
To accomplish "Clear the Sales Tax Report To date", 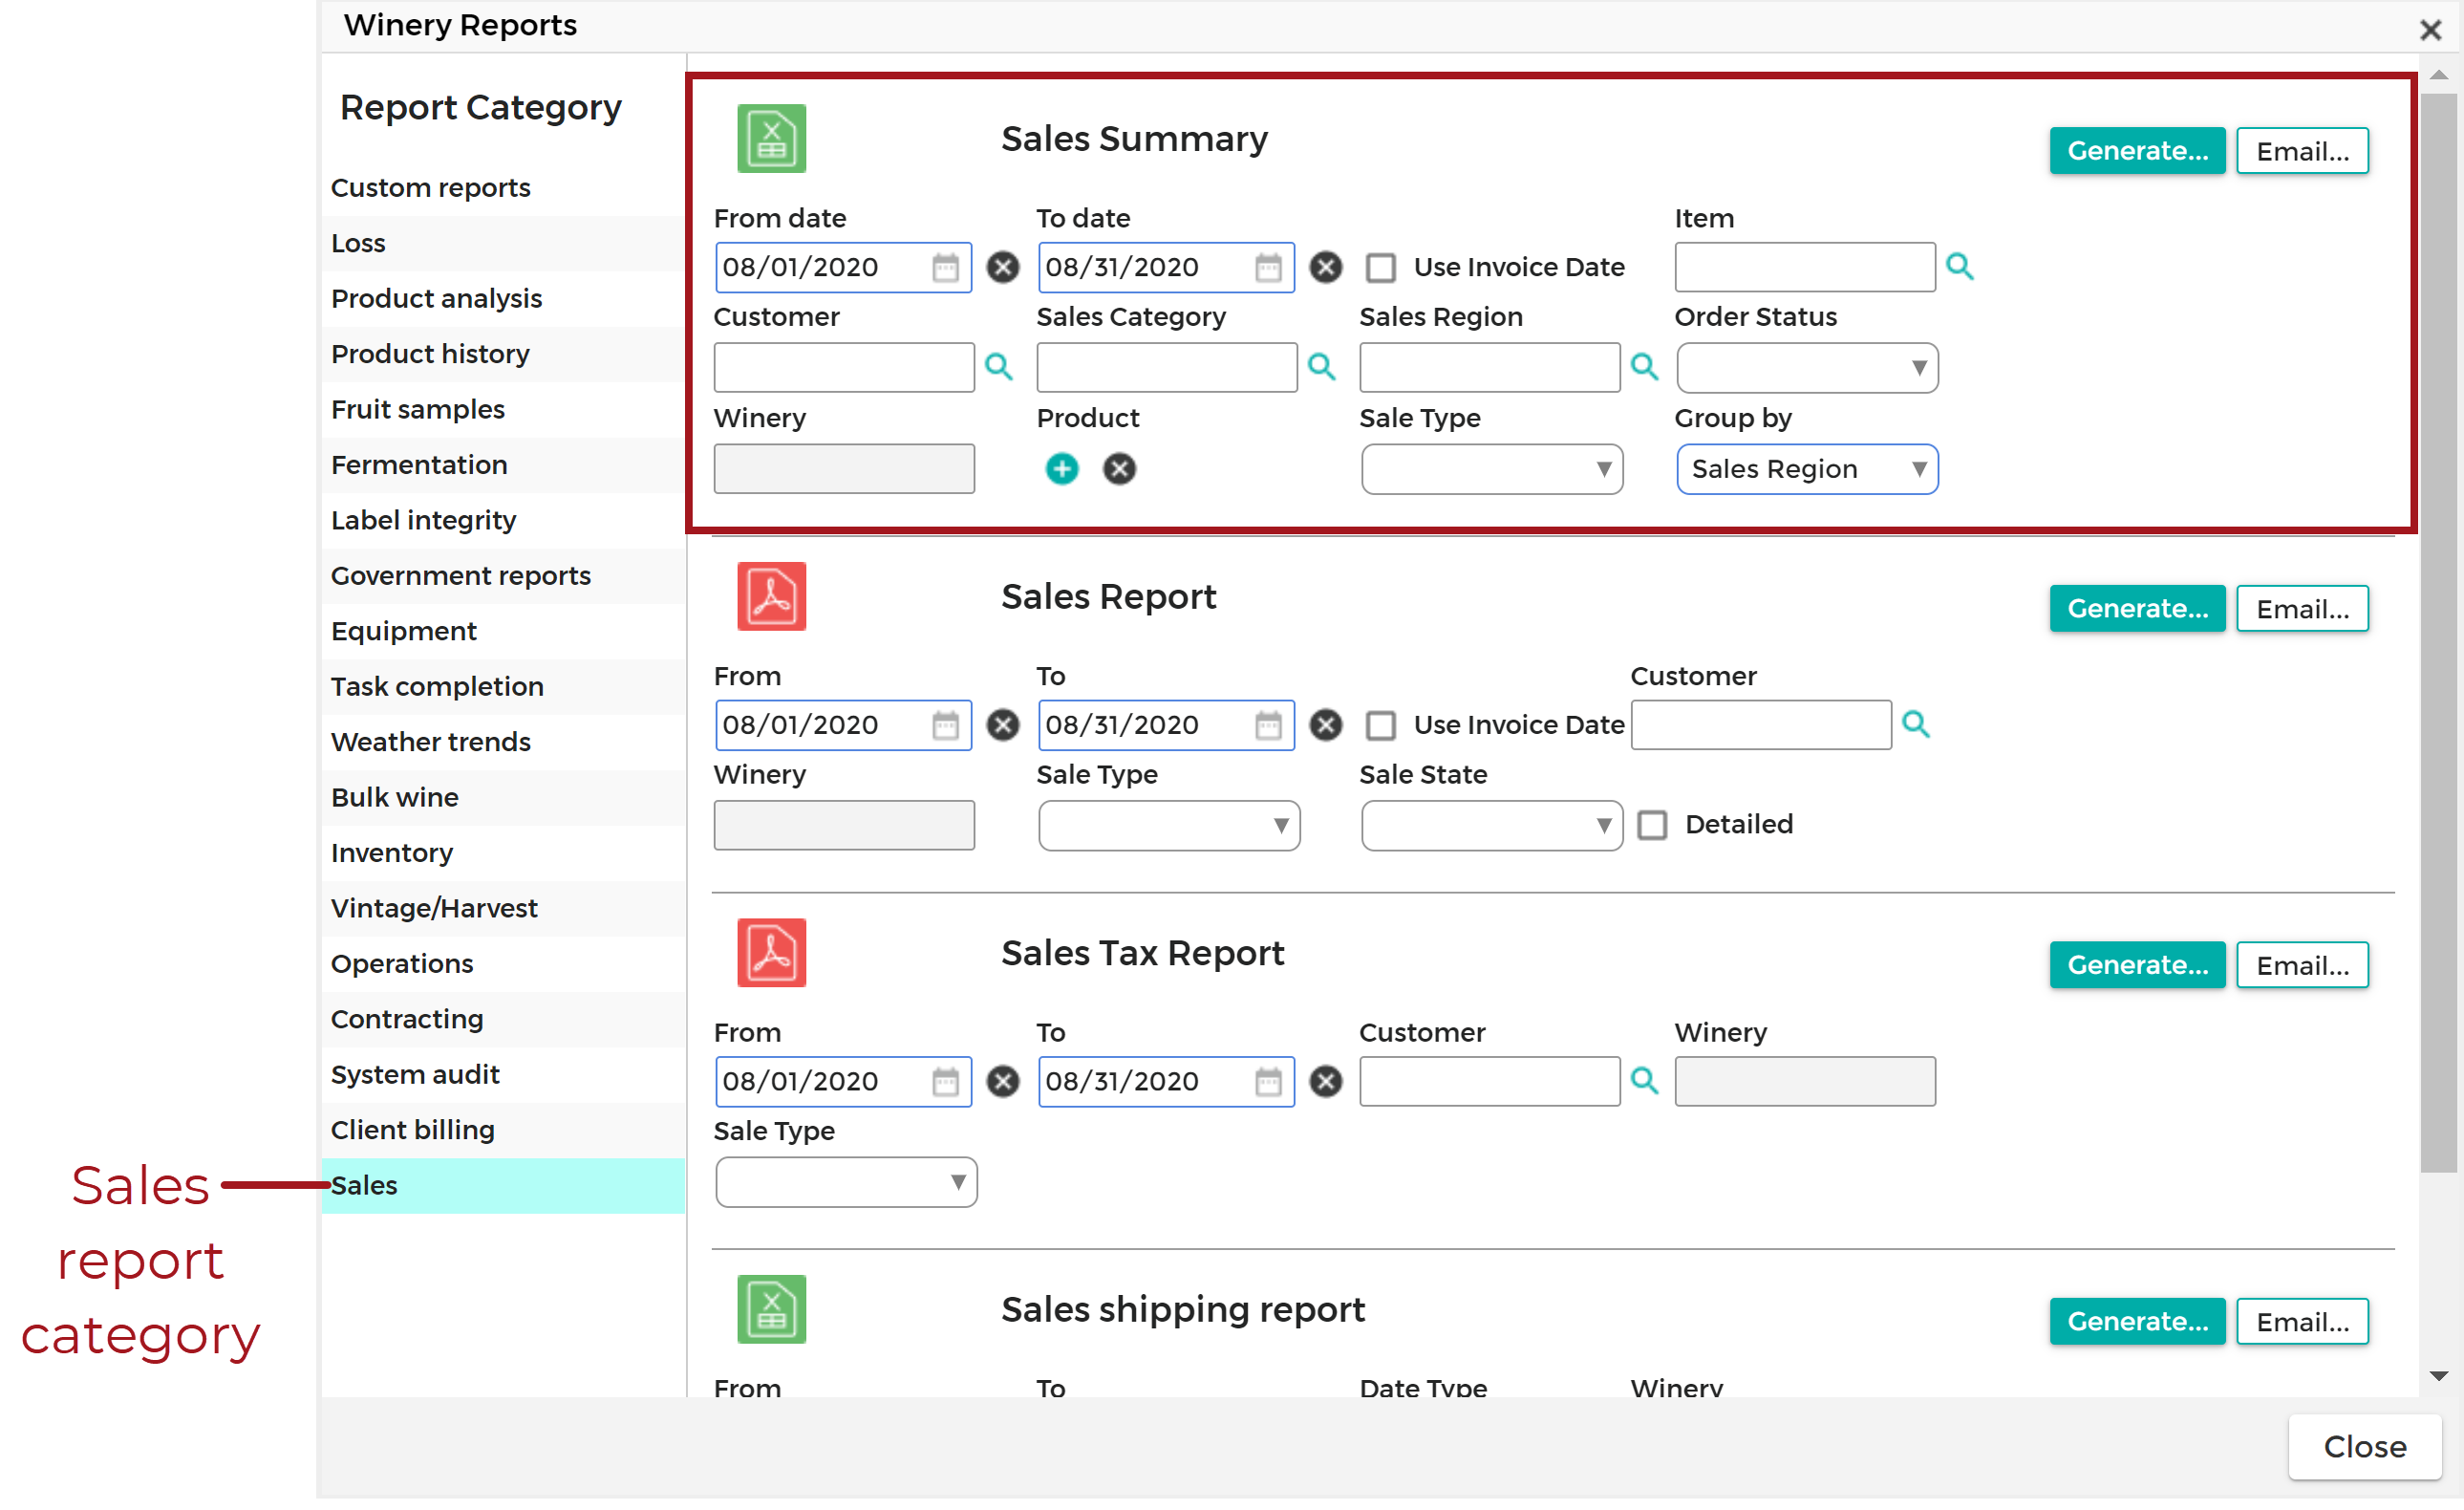I will 1325,1082.
